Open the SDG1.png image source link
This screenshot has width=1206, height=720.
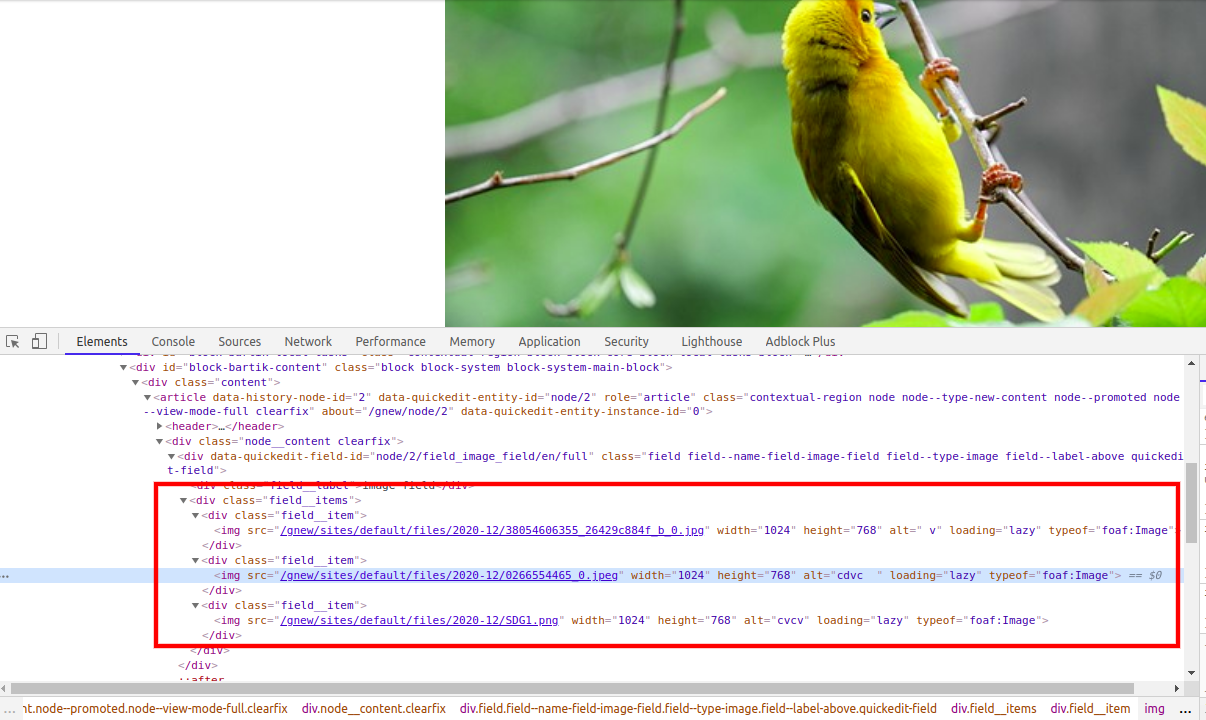tap(420, 620)
